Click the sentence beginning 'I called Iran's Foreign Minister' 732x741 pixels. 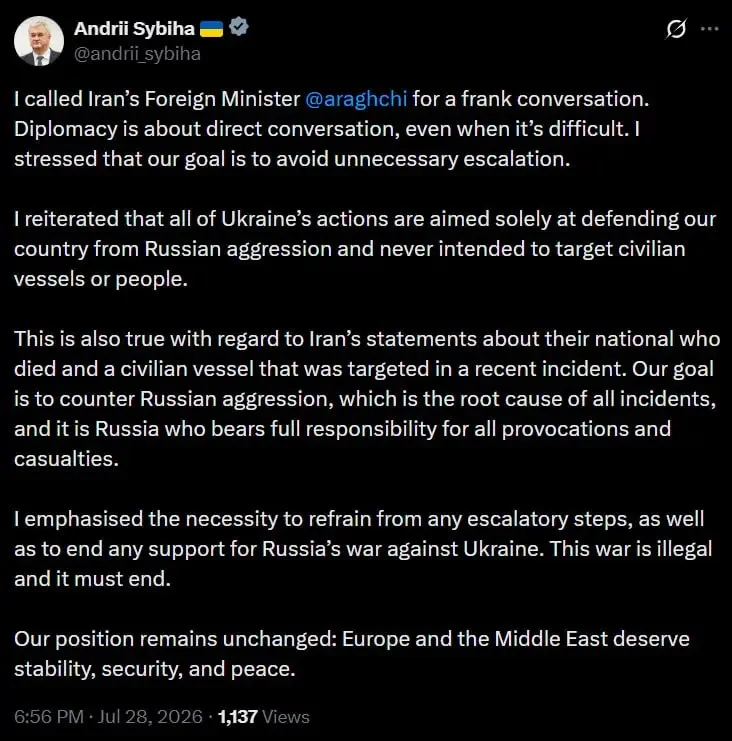(331, 99)
